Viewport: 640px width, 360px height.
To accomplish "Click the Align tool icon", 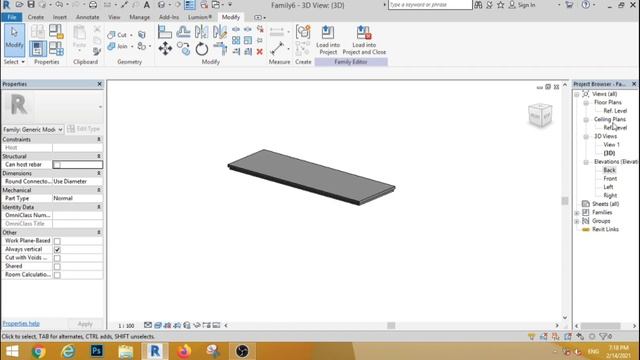I will tap(165, 32).
